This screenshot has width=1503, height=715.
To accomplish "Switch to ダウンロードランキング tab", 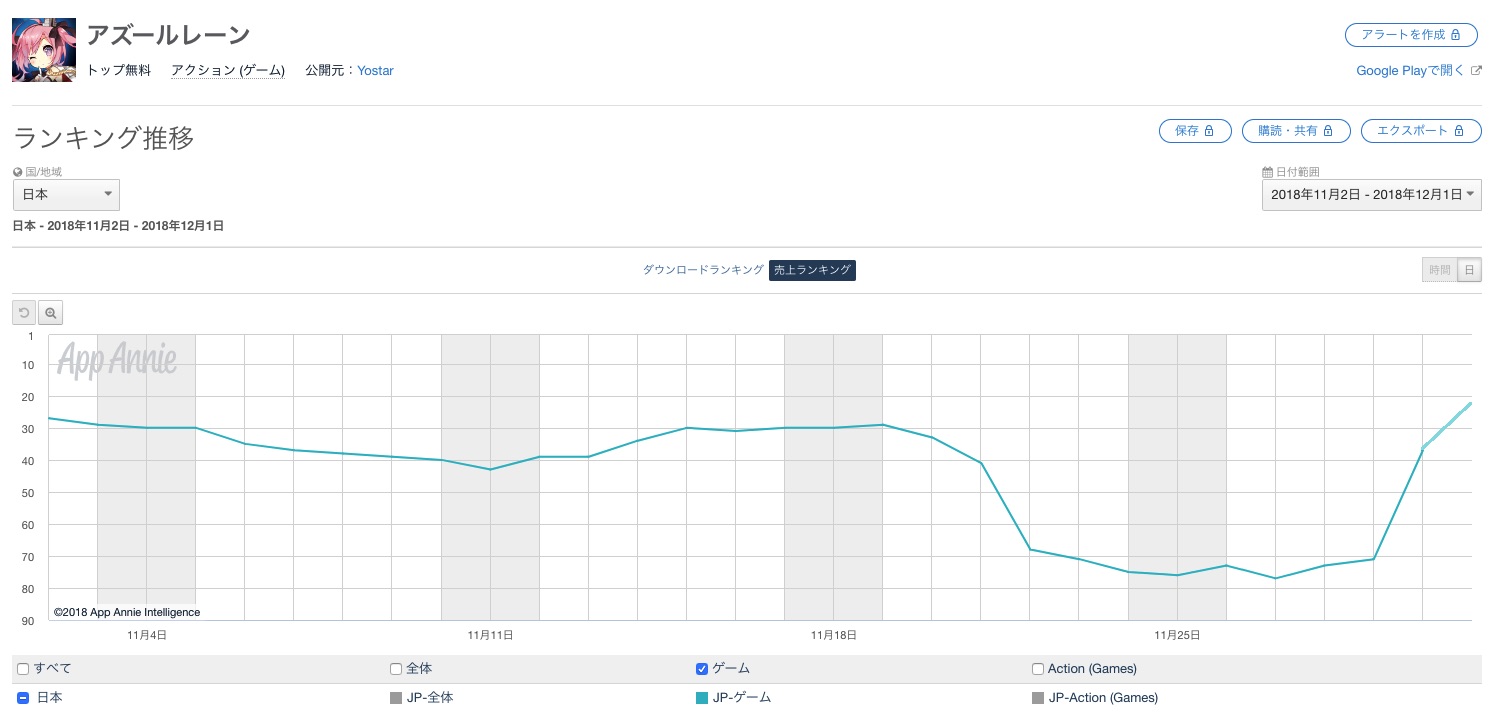I will click(702, 270).
